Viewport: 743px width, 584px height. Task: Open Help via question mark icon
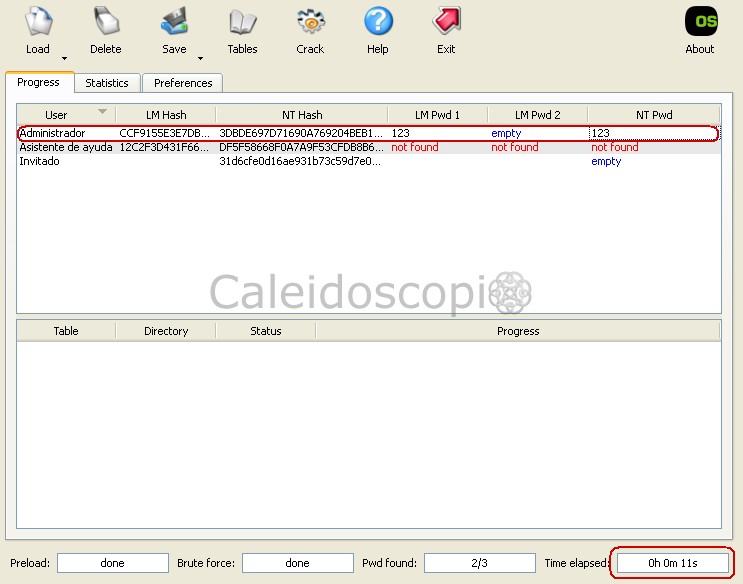pos(378,22)
